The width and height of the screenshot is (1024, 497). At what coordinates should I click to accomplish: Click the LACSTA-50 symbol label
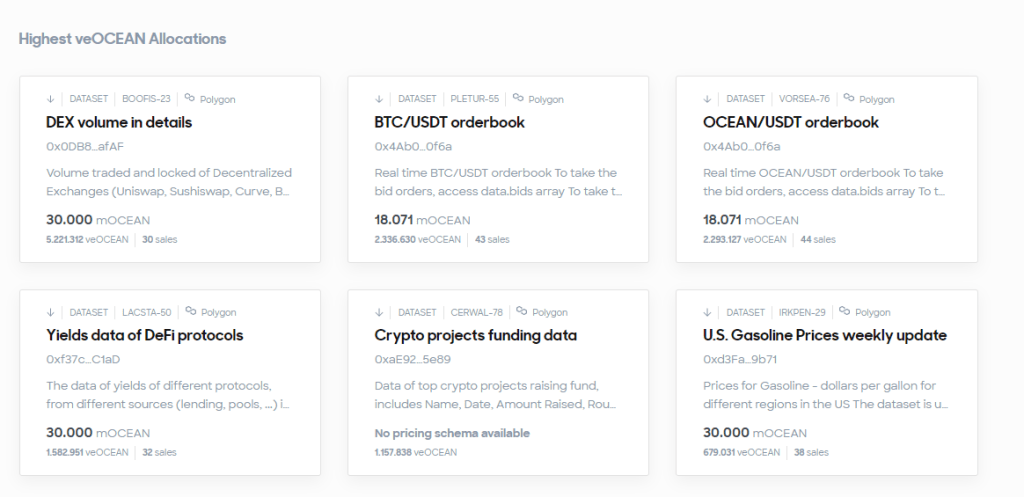pyautogui.click(x=146, y=312)
